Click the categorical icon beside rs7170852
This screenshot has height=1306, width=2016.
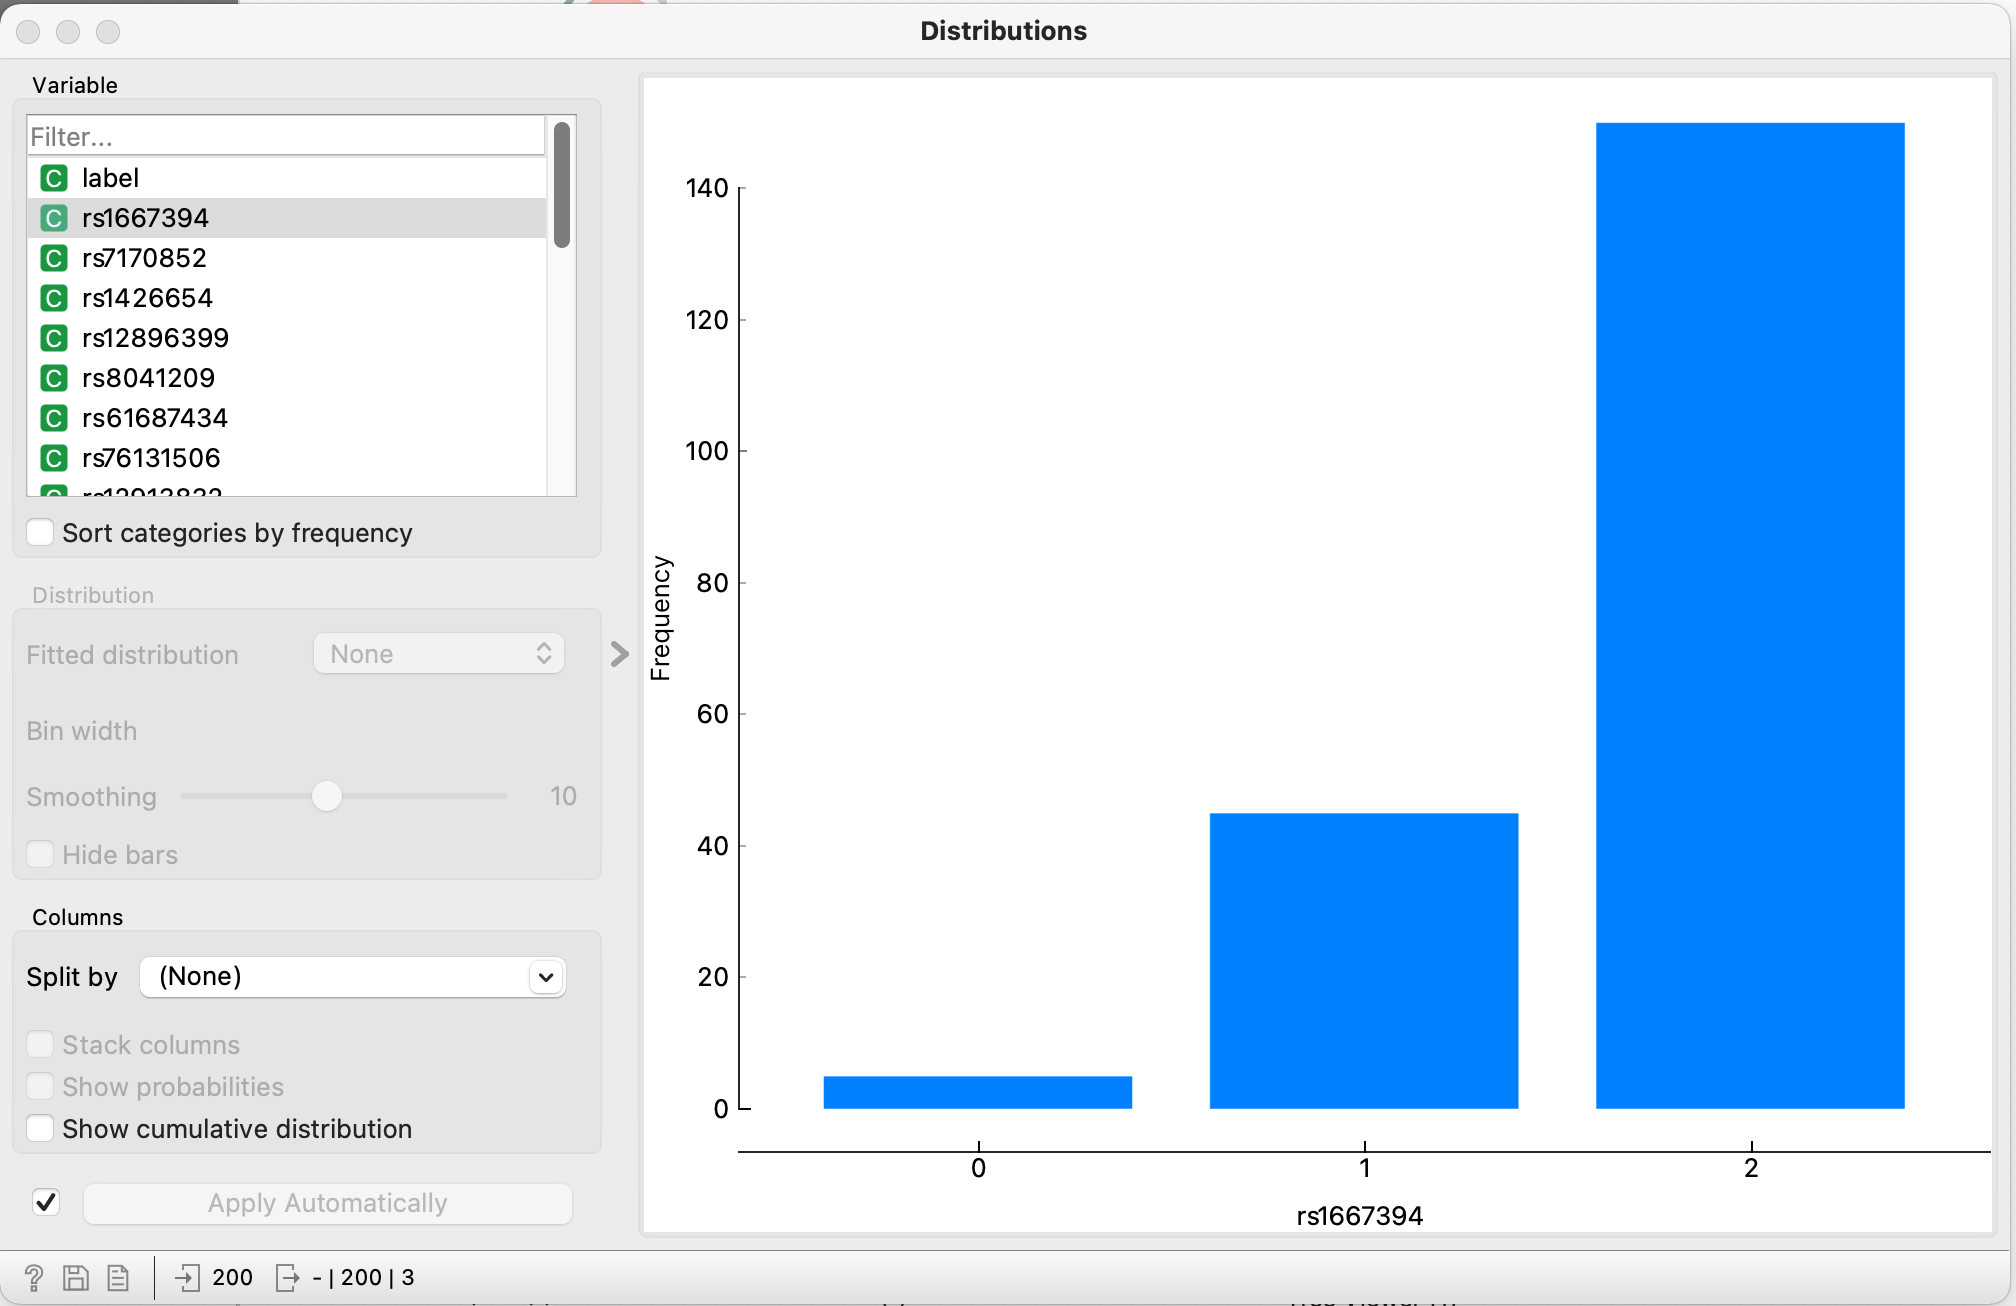tap(54, 258)
